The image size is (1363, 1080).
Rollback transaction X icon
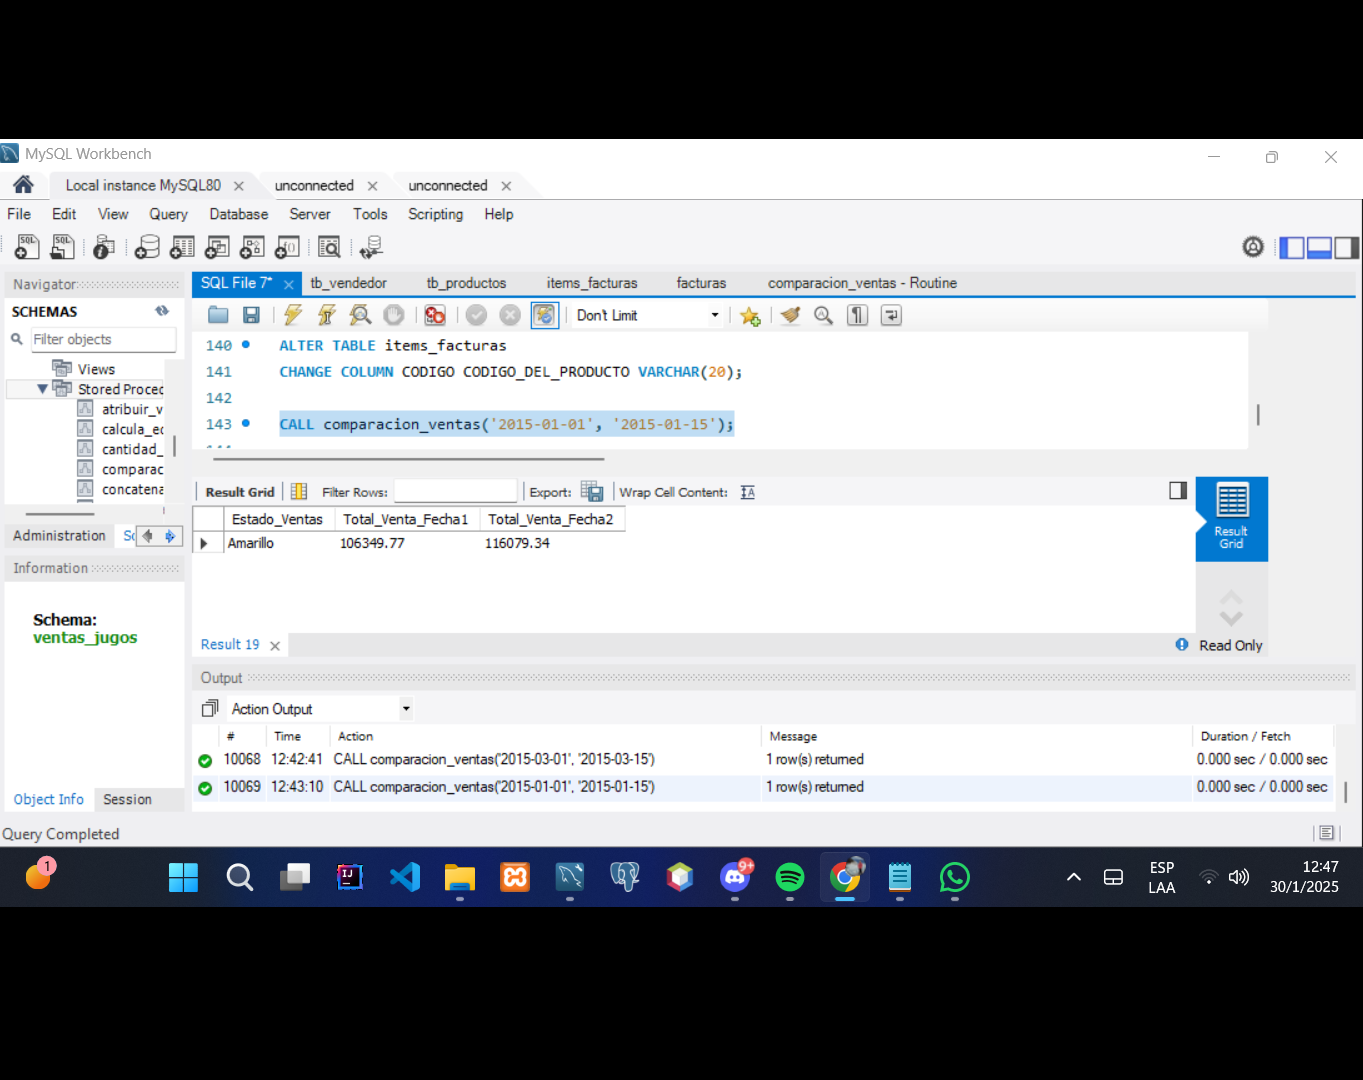click(510, 315)
